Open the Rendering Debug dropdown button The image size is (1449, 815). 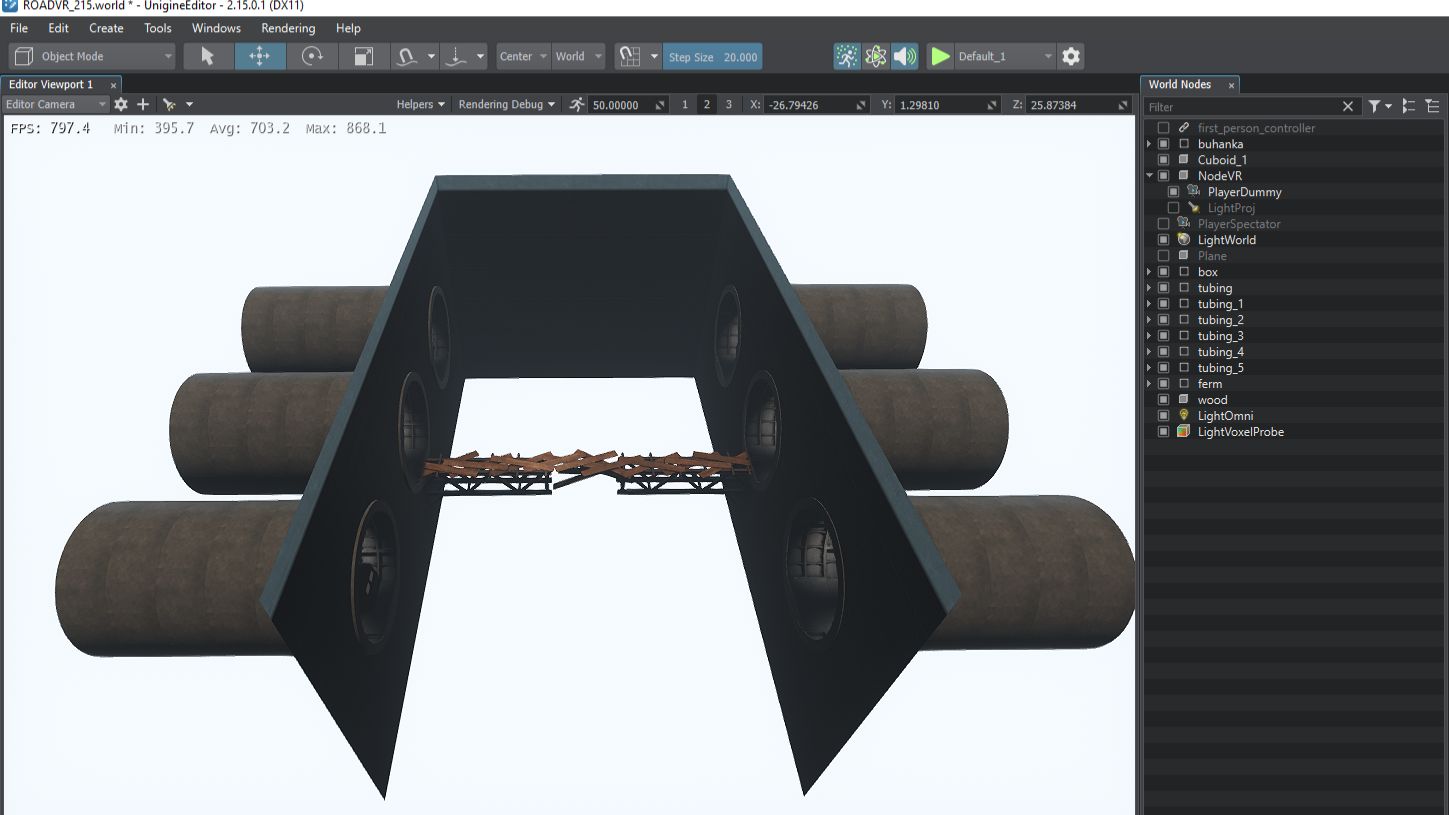tap(507, 104)
